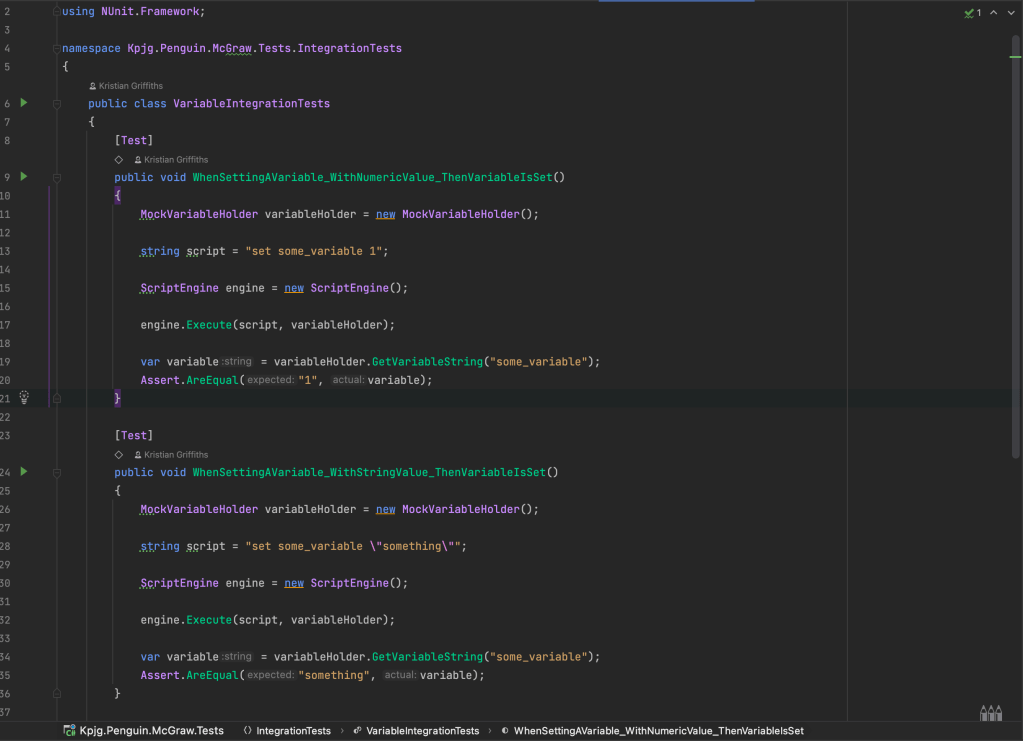Go to previous highlighted issue arrow
Viewport: 1023px width, 741px height.
click(x=993, y=13)
